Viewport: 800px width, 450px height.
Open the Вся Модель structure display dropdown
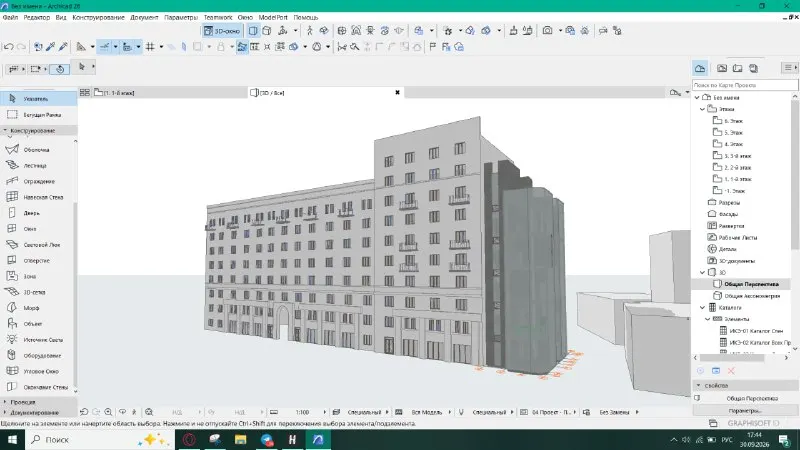432,412
